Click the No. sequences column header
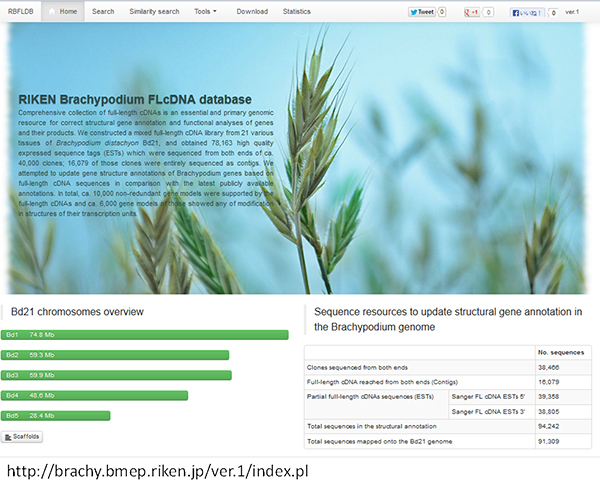The image size is (600, 494). pos(561,352)
